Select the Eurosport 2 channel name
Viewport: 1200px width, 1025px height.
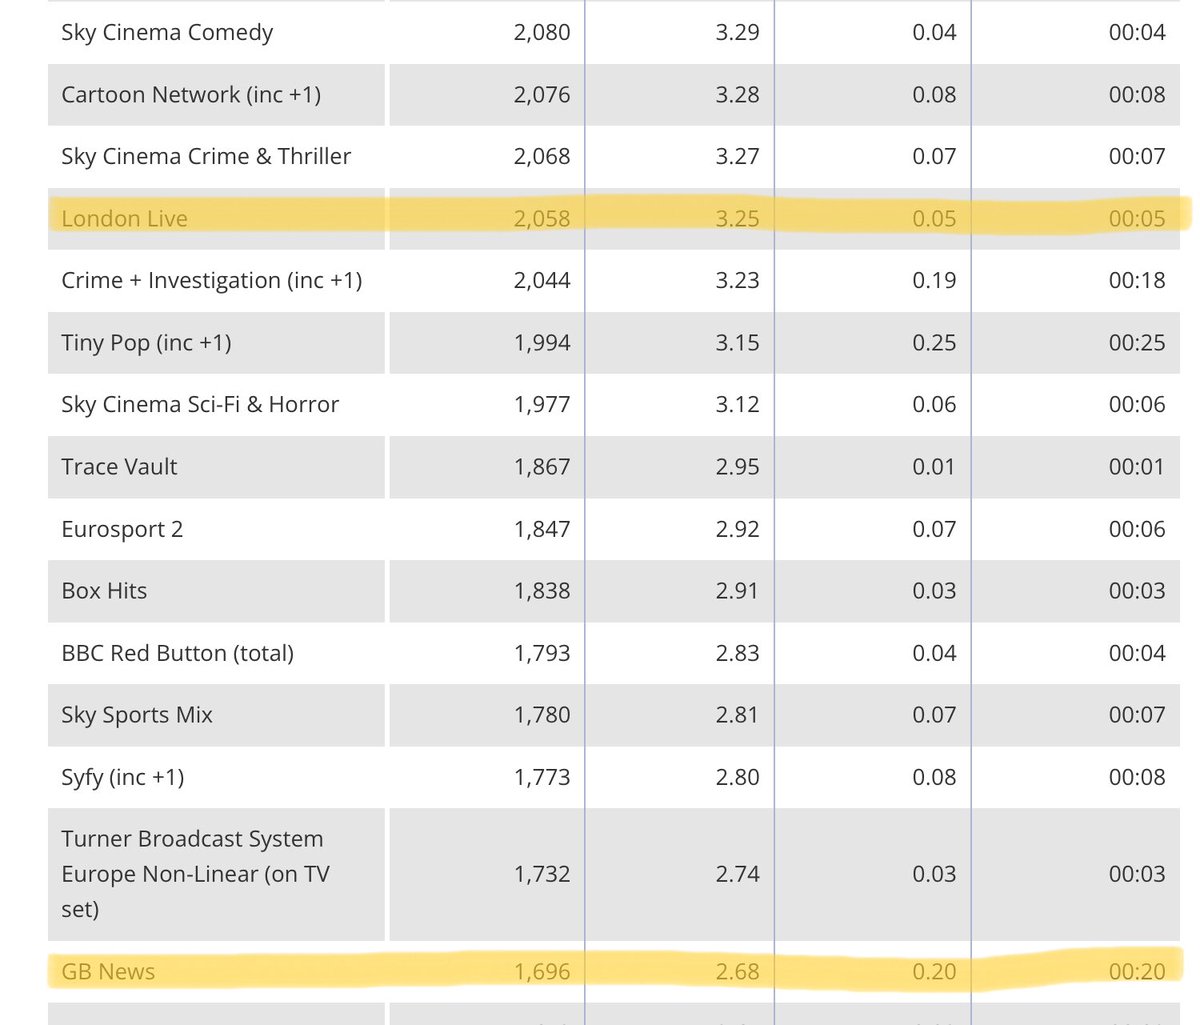[x=122, y=530]
